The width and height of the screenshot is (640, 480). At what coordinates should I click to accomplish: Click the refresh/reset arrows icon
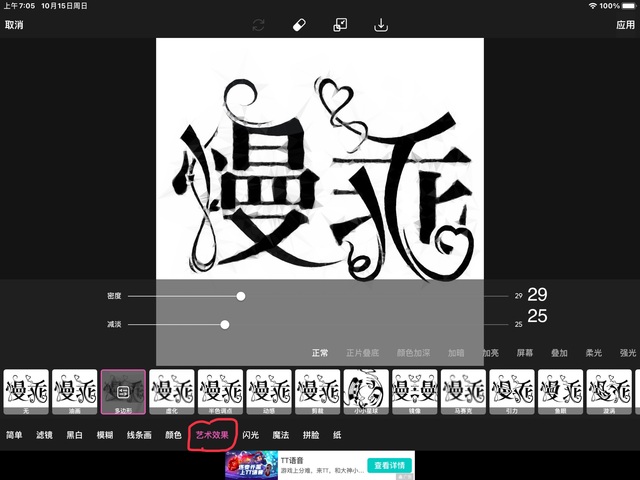click(261, 25)
